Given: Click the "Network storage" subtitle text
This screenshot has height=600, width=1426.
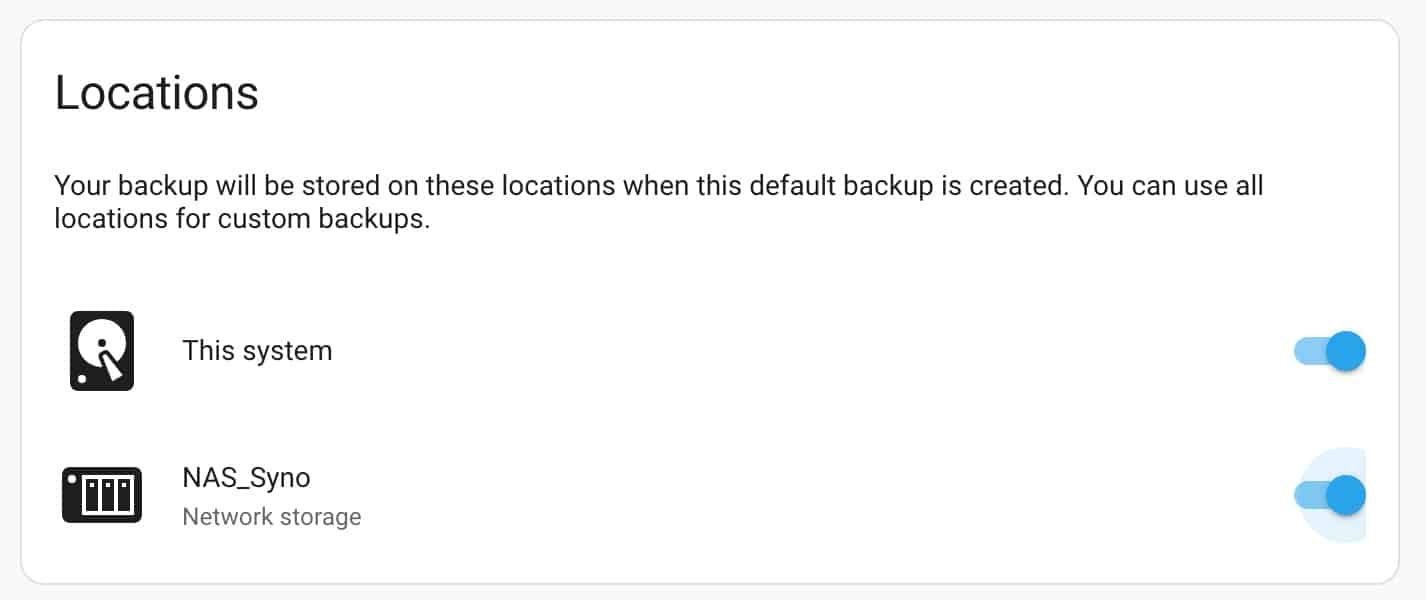Looking at the screenshot, I should [272, 517].
